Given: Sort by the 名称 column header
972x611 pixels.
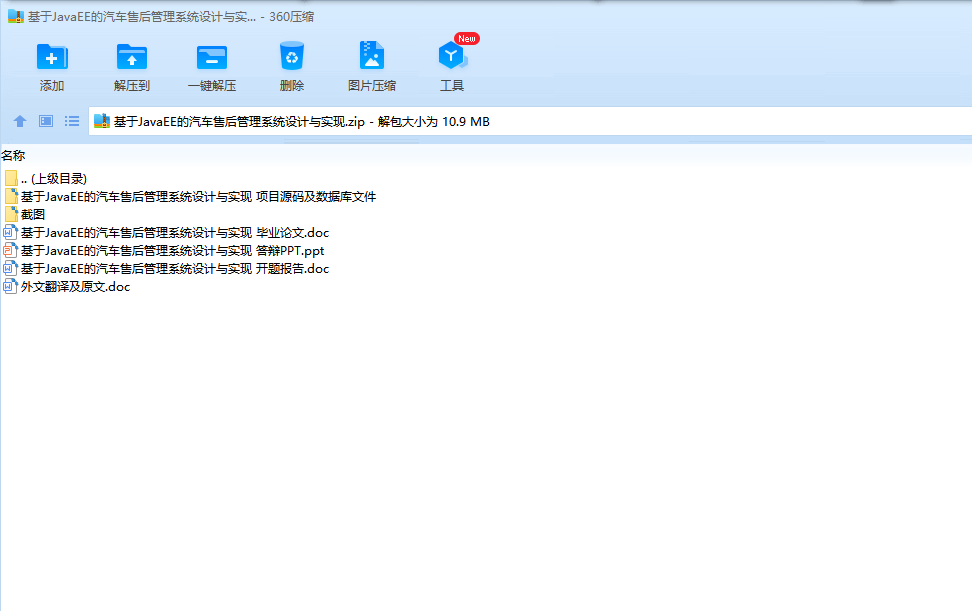Looking at the screenshot, I should click(13, 156).
